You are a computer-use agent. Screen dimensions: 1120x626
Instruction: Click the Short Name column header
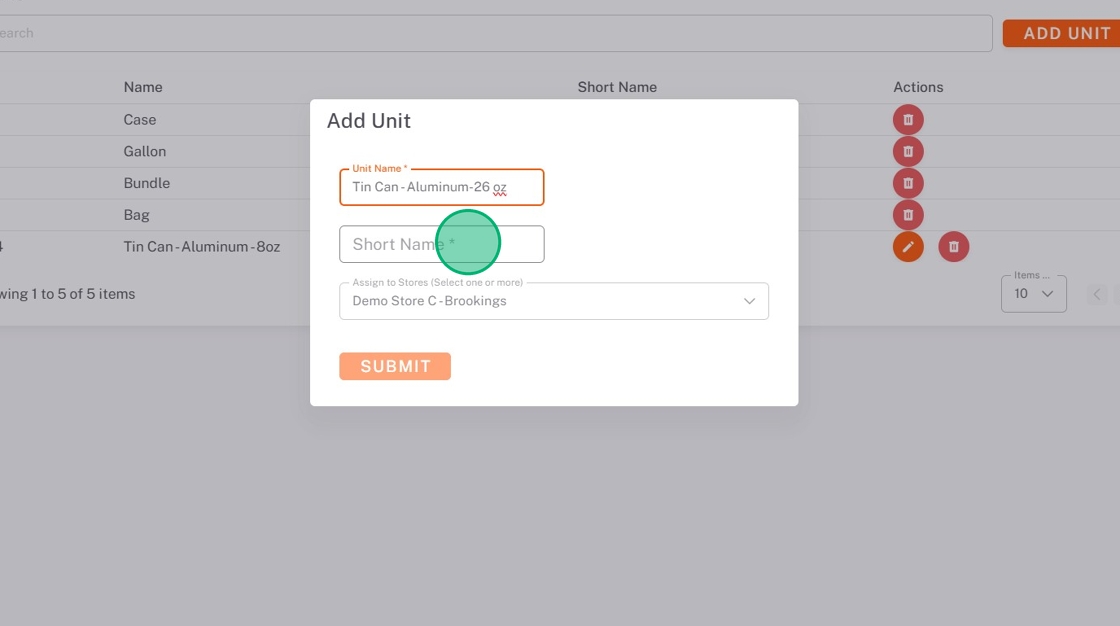pyautogui.click(x=617, y=87)
